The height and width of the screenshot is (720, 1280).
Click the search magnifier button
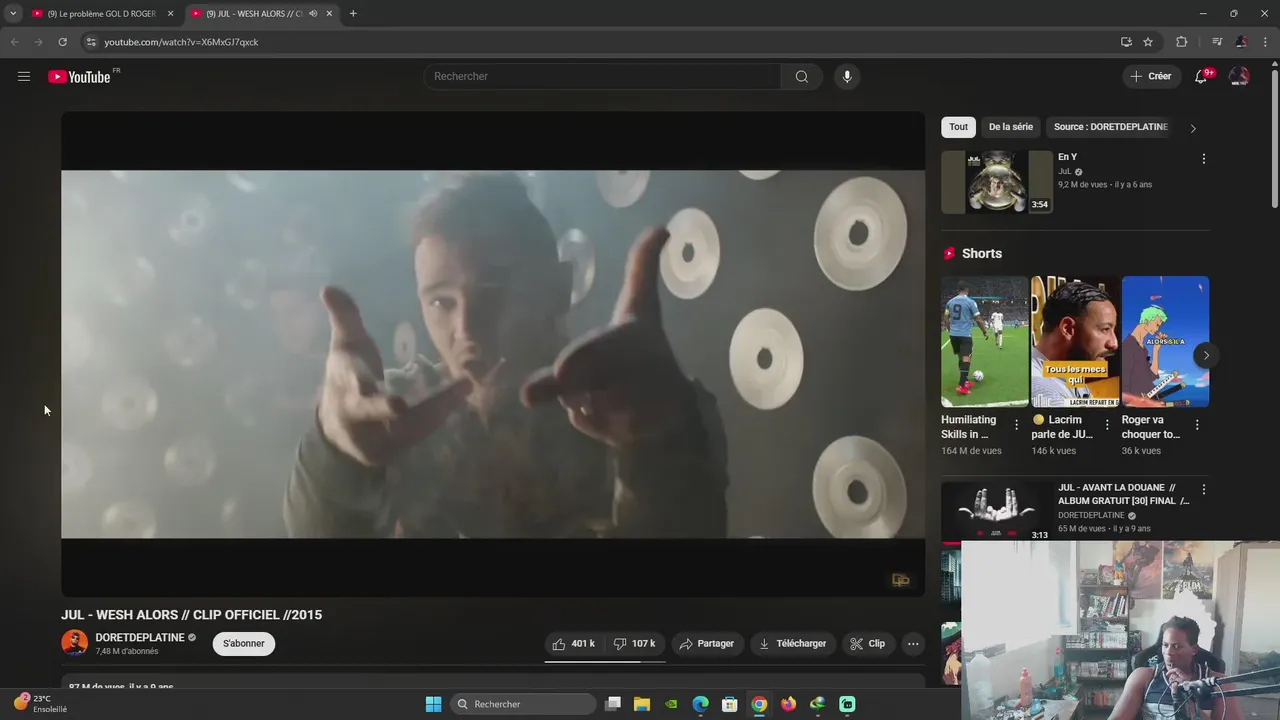pos(802,76)
